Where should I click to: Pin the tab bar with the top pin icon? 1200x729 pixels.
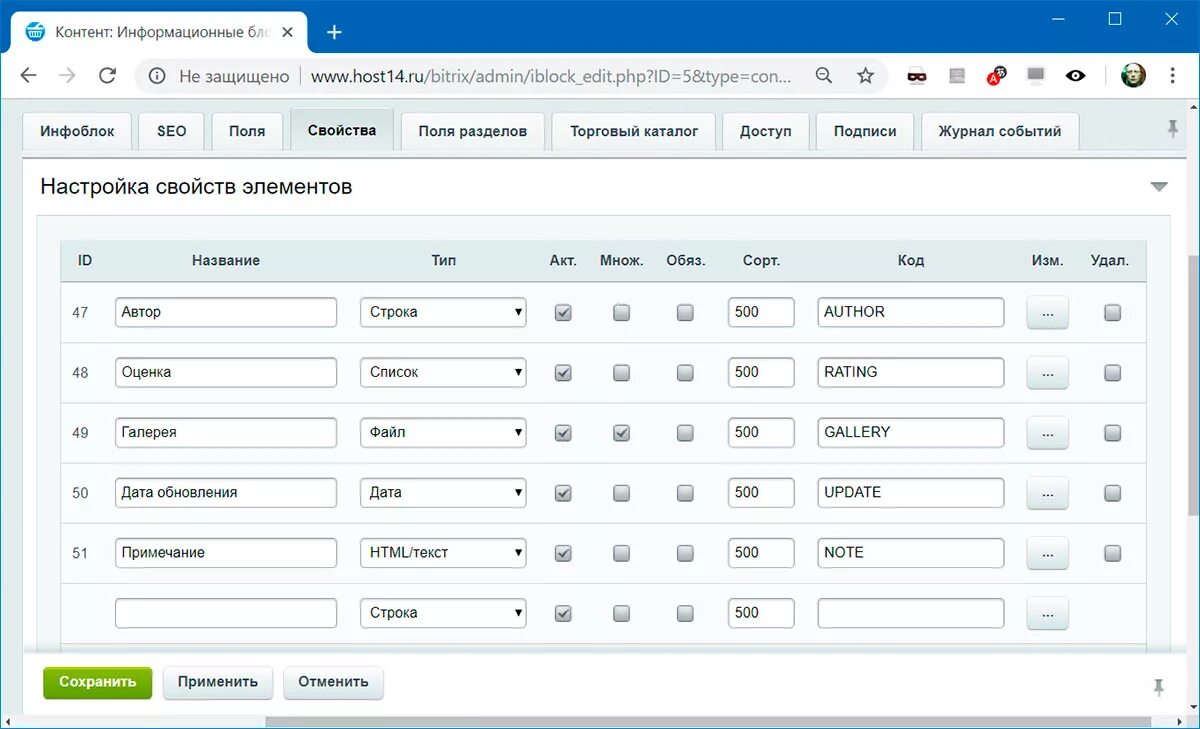[x=1172, y=128]
